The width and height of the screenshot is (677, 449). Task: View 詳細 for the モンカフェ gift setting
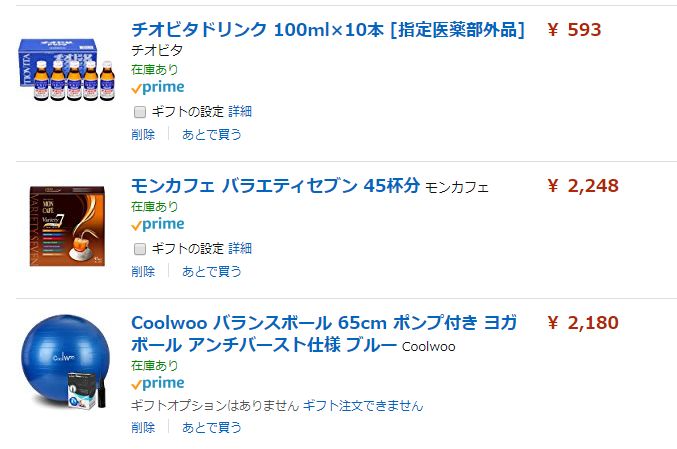240,248
